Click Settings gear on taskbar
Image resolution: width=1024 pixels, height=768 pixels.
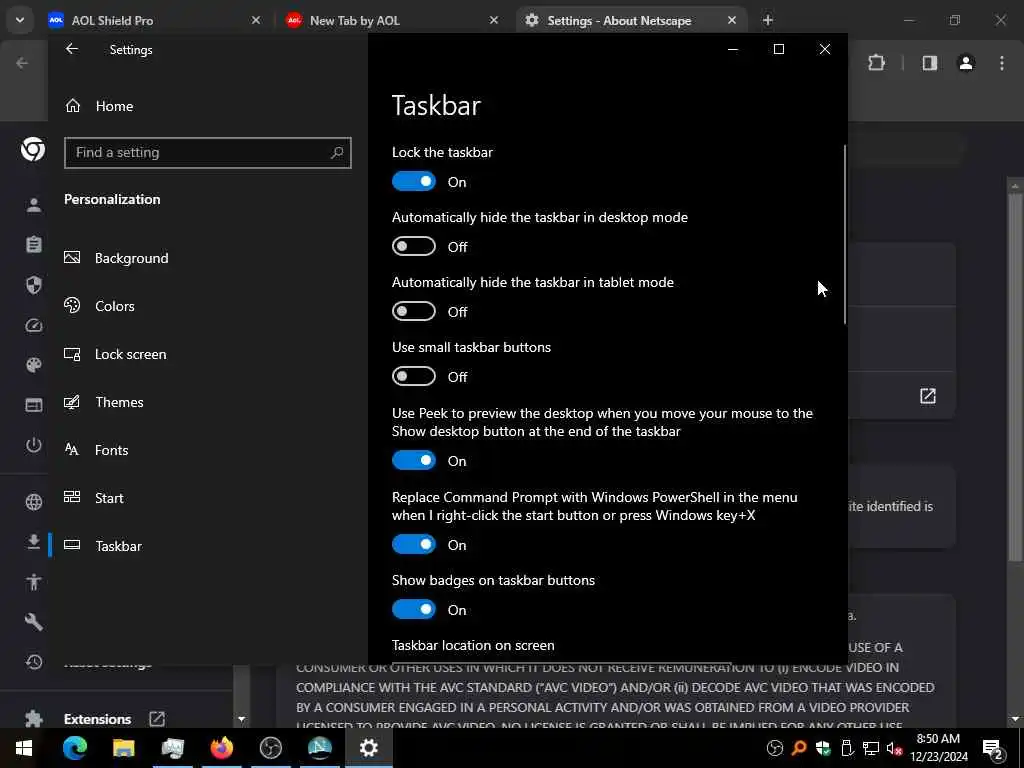coord(369,748)
